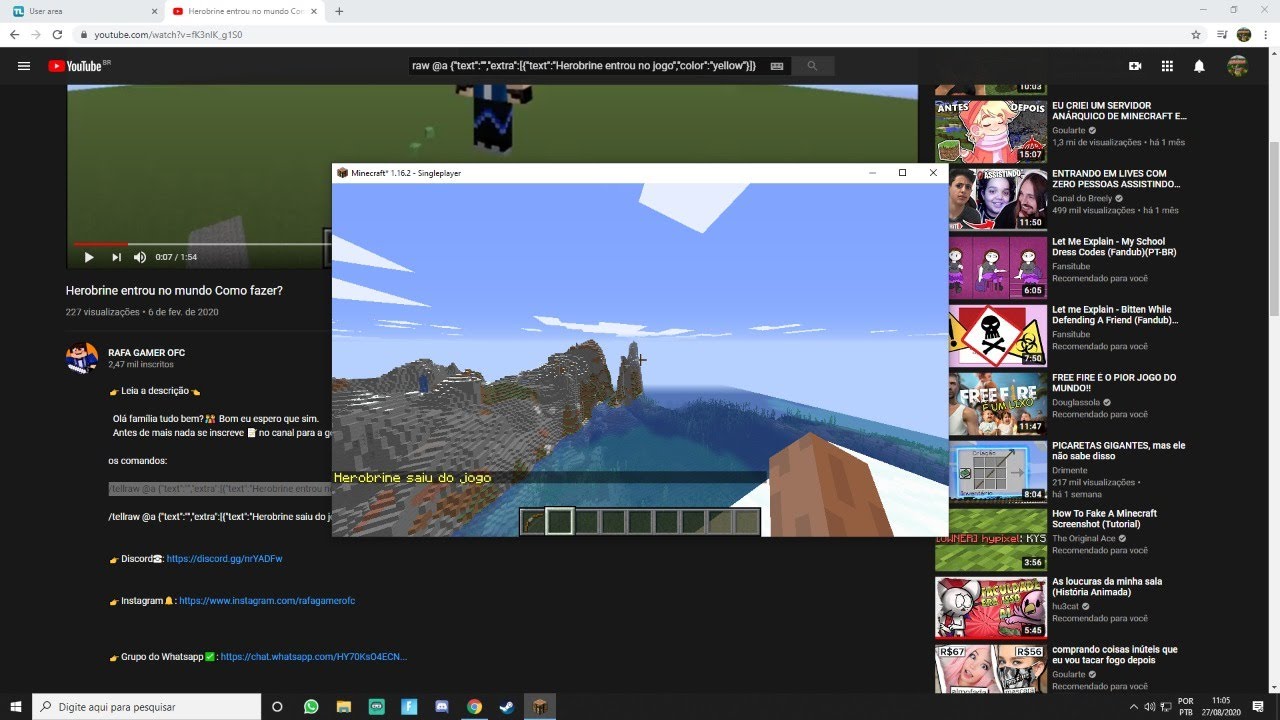1280x720 pixels.
Task: Open the Discord invite link
Action: [224, 559]
